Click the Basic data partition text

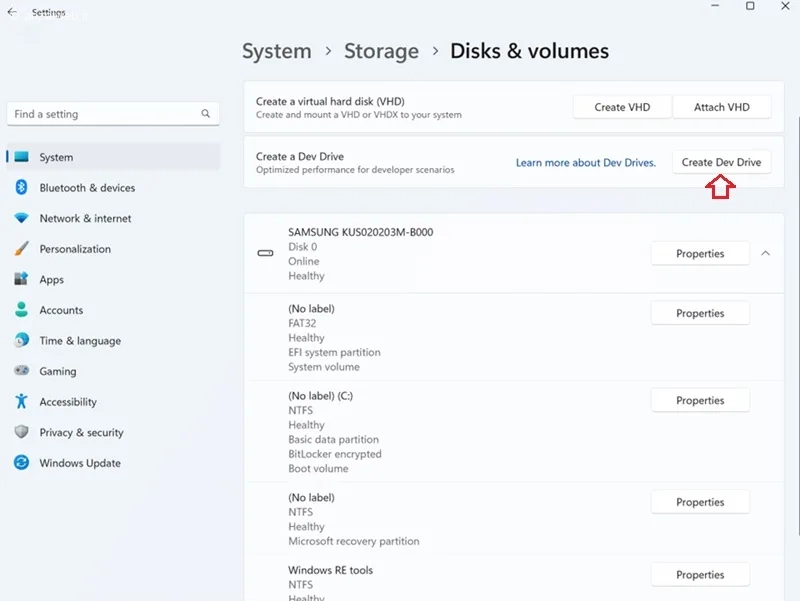(x=334, y=439)
